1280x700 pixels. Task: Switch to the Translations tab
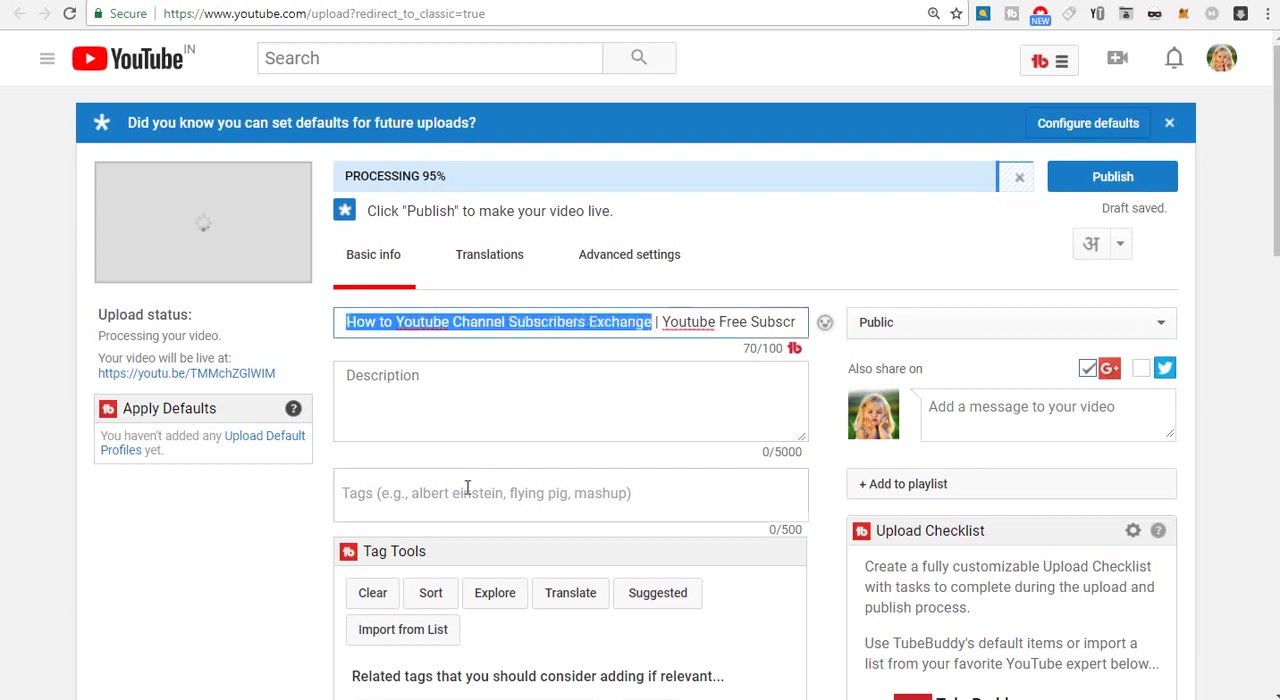click(x=489, y=255)
